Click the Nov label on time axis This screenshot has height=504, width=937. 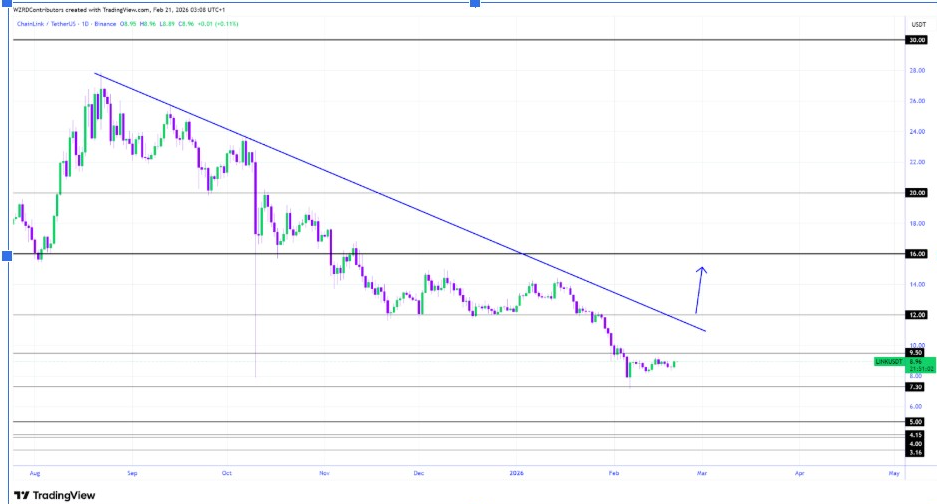click(324, 473)
